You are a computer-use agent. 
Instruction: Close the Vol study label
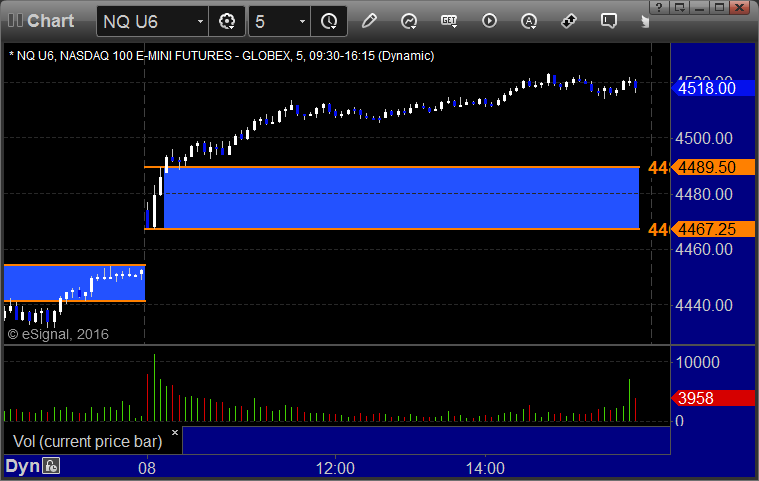pos(175,432)
